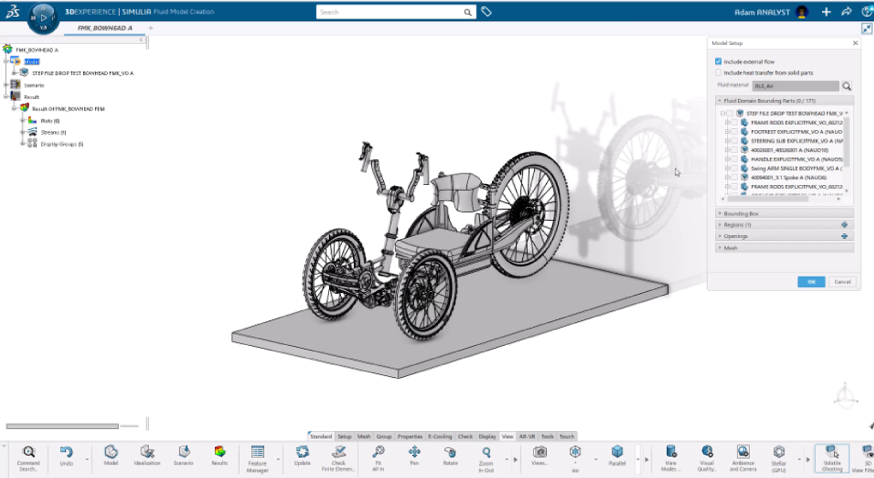Collapse Fluid Domain Bounding Parts section
This screenshot has height=478, width=874.
click(720, 101)
